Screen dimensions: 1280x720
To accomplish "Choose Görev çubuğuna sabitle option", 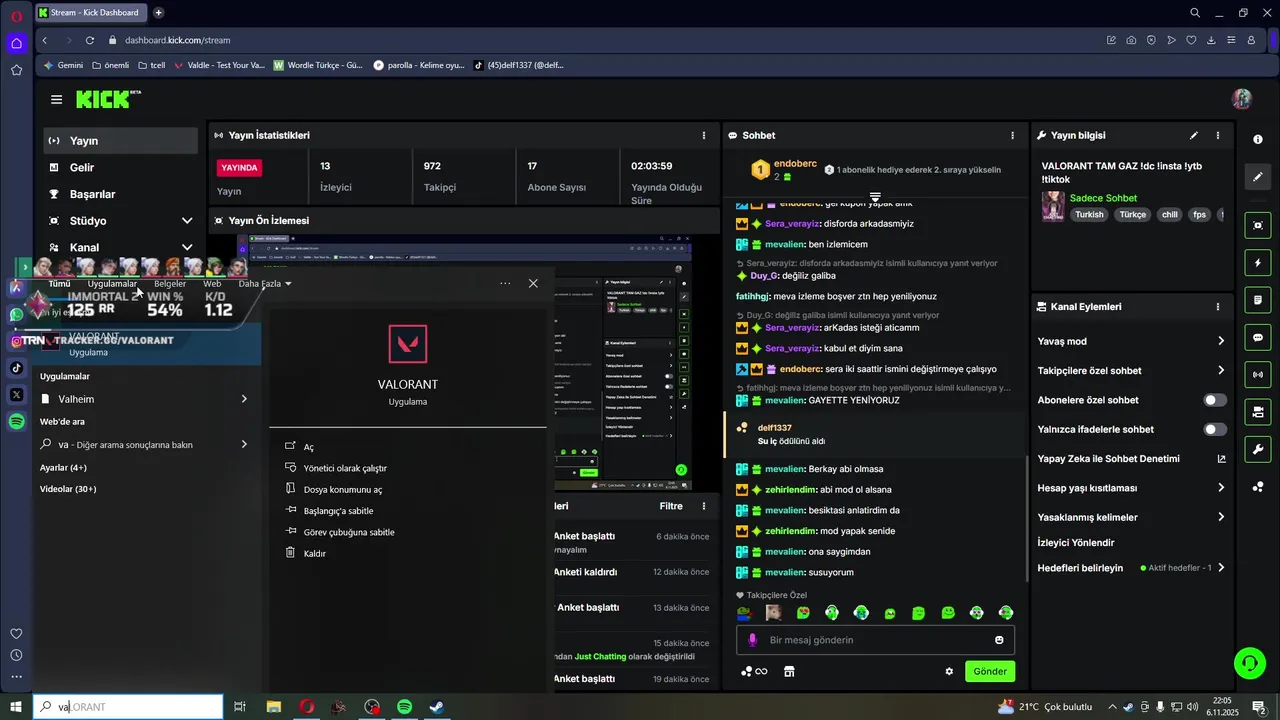I will click(349, 532).
